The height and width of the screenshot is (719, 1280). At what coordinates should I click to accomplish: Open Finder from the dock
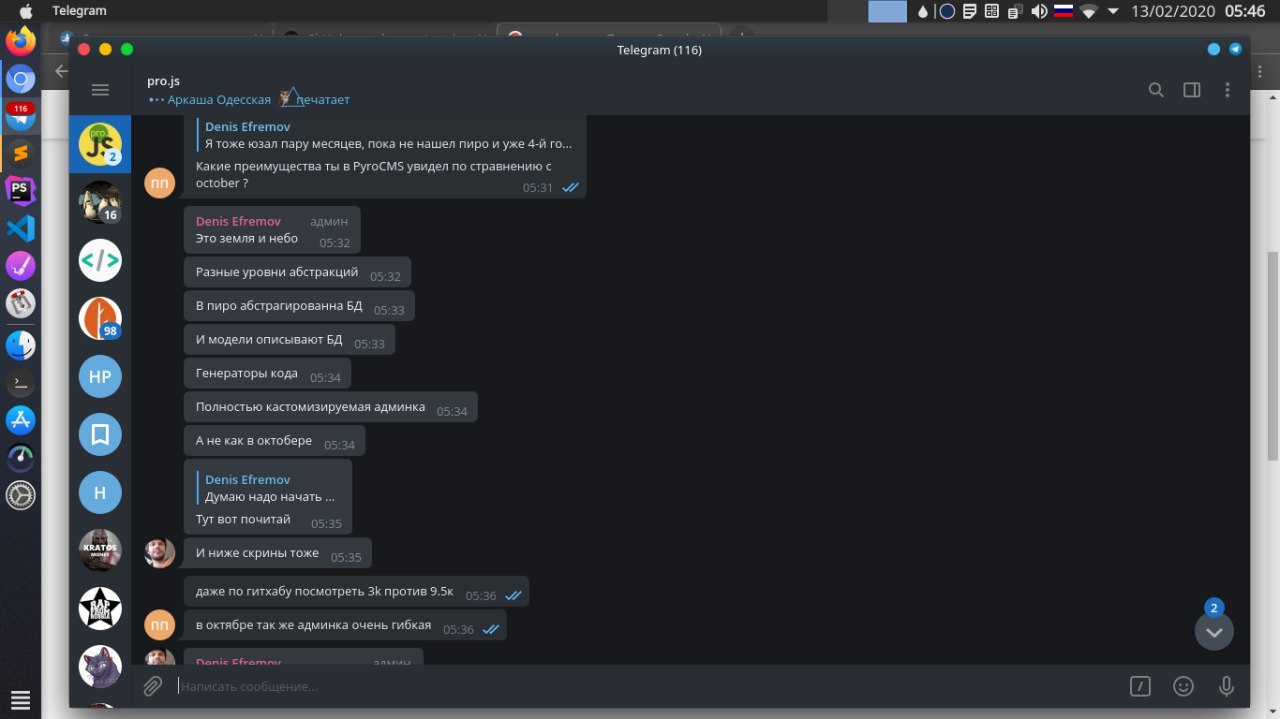click(x=20, y=345)
